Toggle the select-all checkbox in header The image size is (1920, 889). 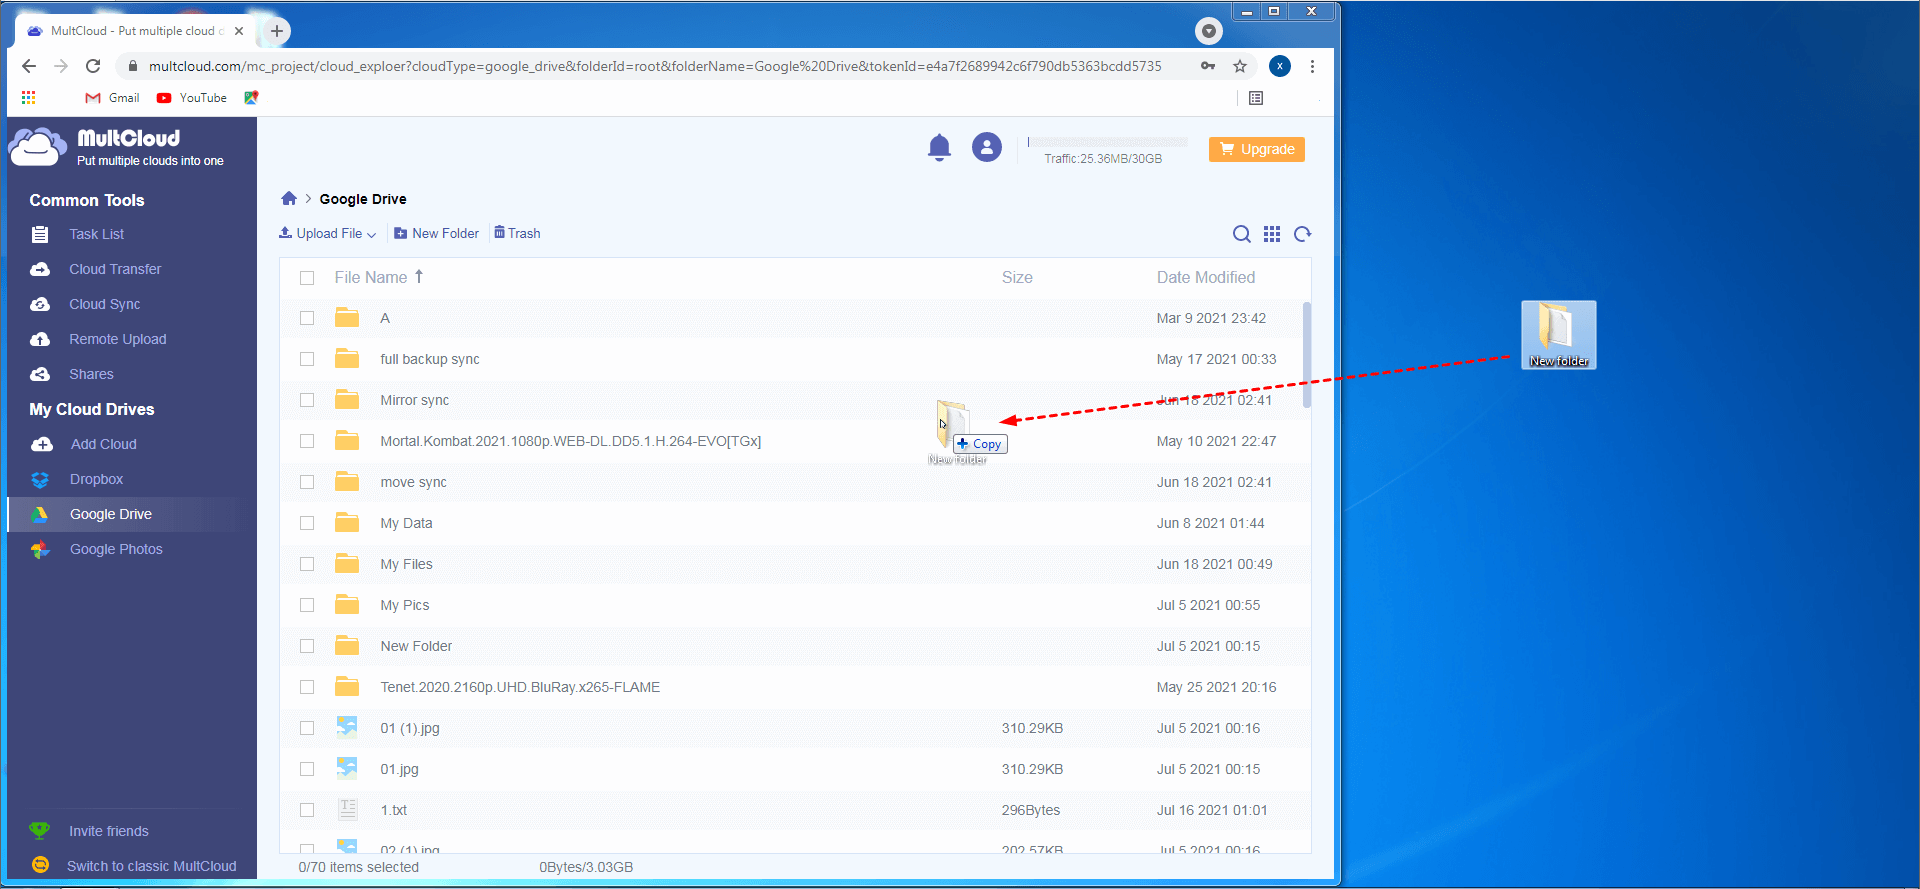click(x=307, y=278)
